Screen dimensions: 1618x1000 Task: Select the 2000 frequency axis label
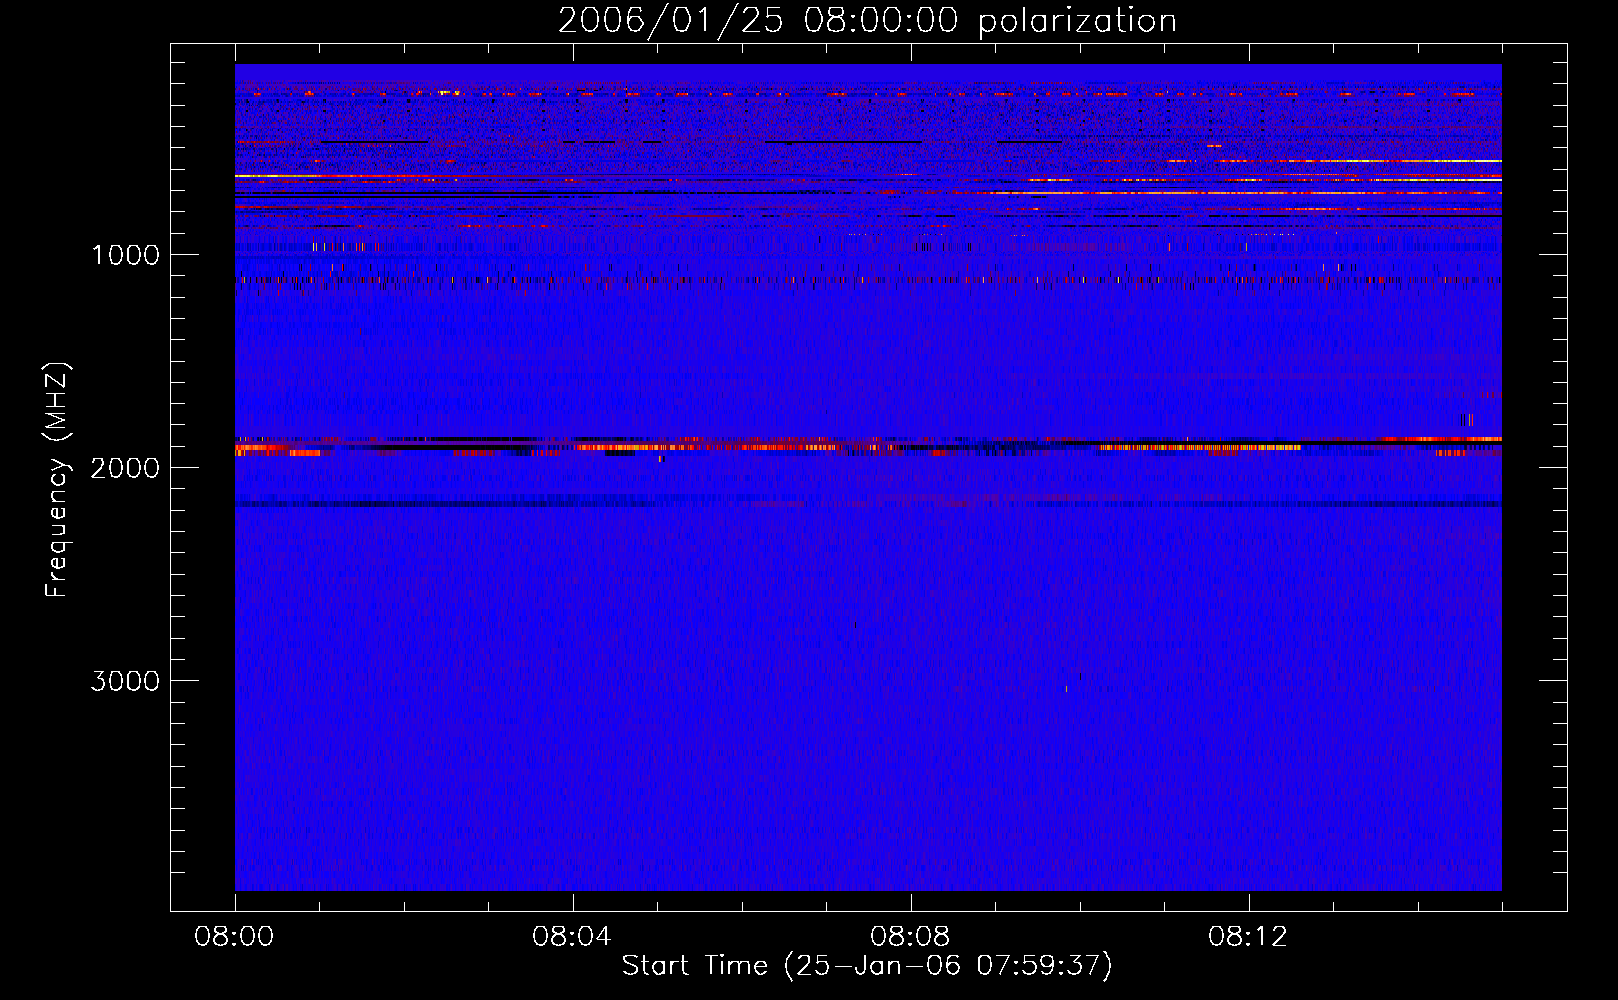coord(125,468)
